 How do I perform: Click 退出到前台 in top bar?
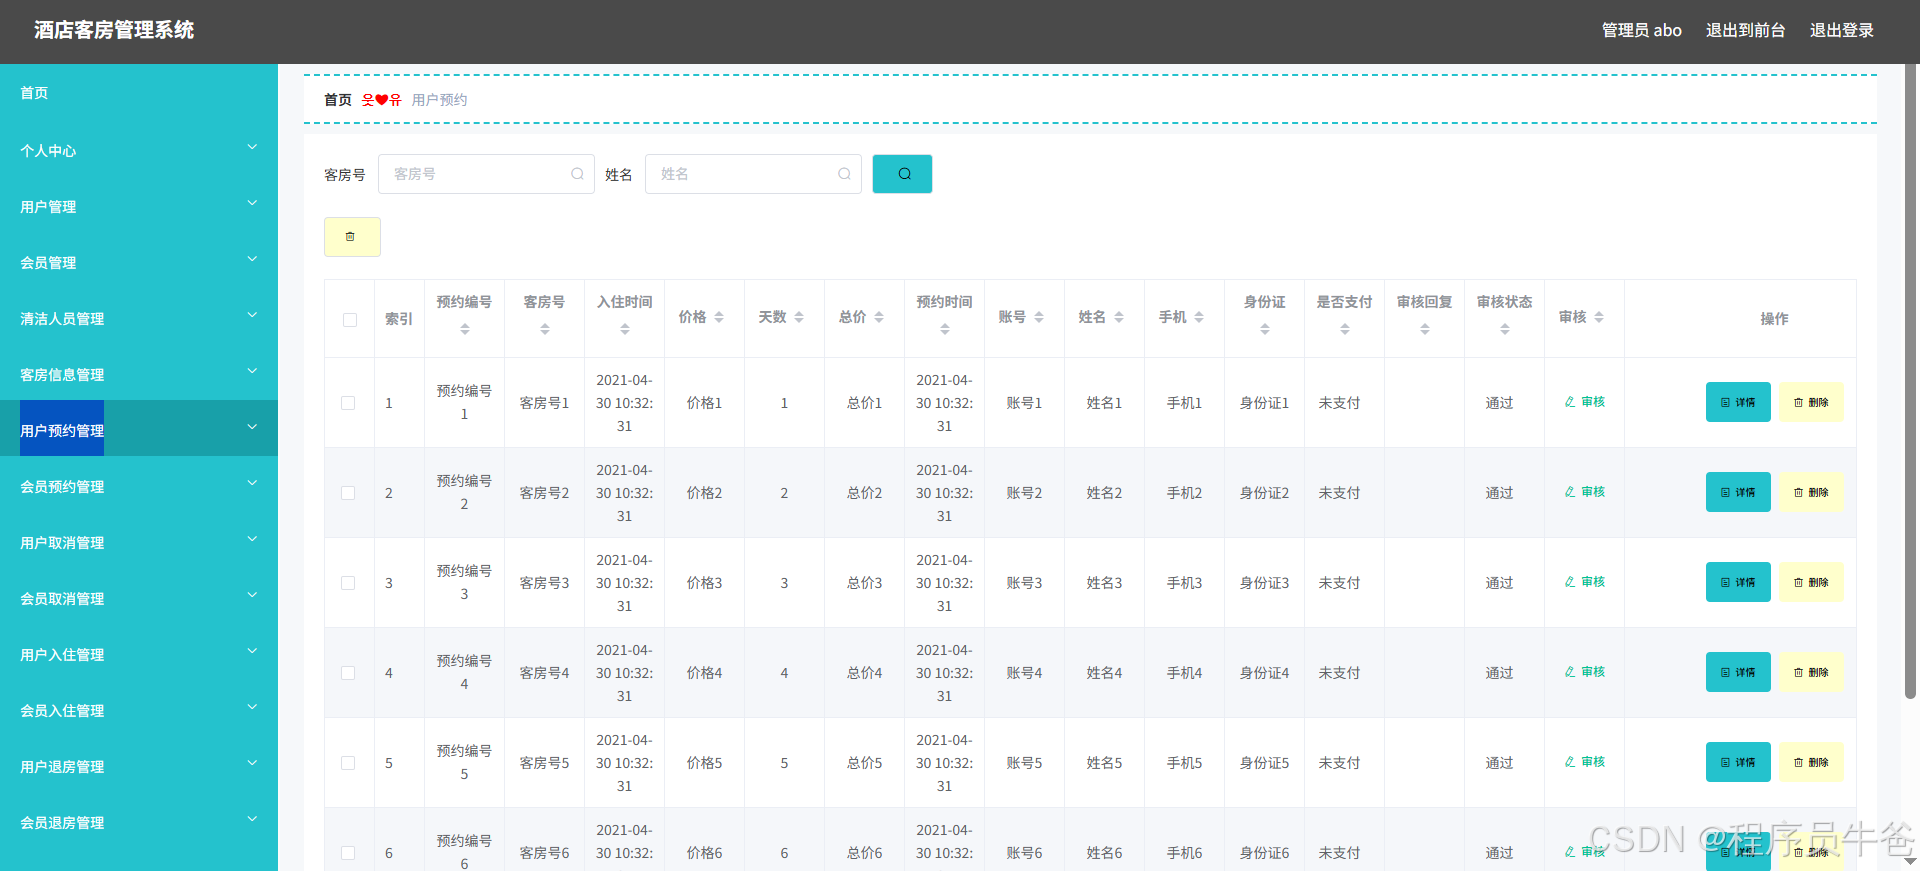pyautogui.click(x=1745, y=30)
